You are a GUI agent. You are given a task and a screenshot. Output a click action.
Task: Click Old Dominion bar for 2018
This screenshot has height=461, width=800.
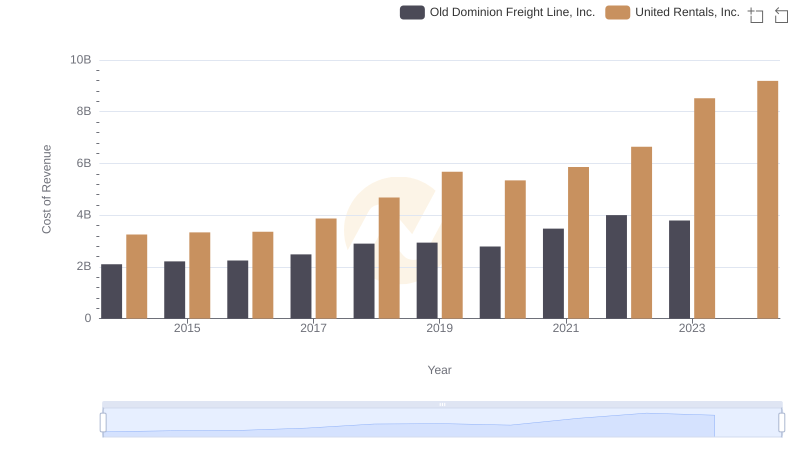364,281
